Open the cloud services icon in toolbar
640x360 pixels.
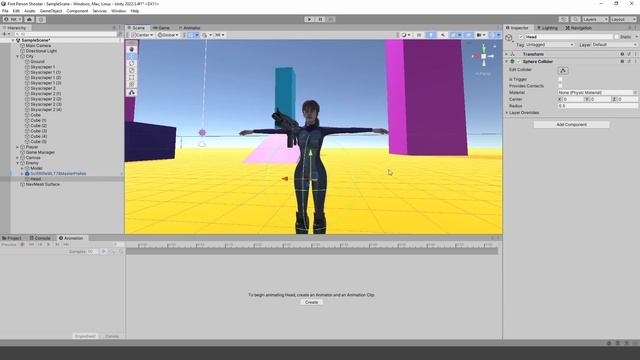29,19
